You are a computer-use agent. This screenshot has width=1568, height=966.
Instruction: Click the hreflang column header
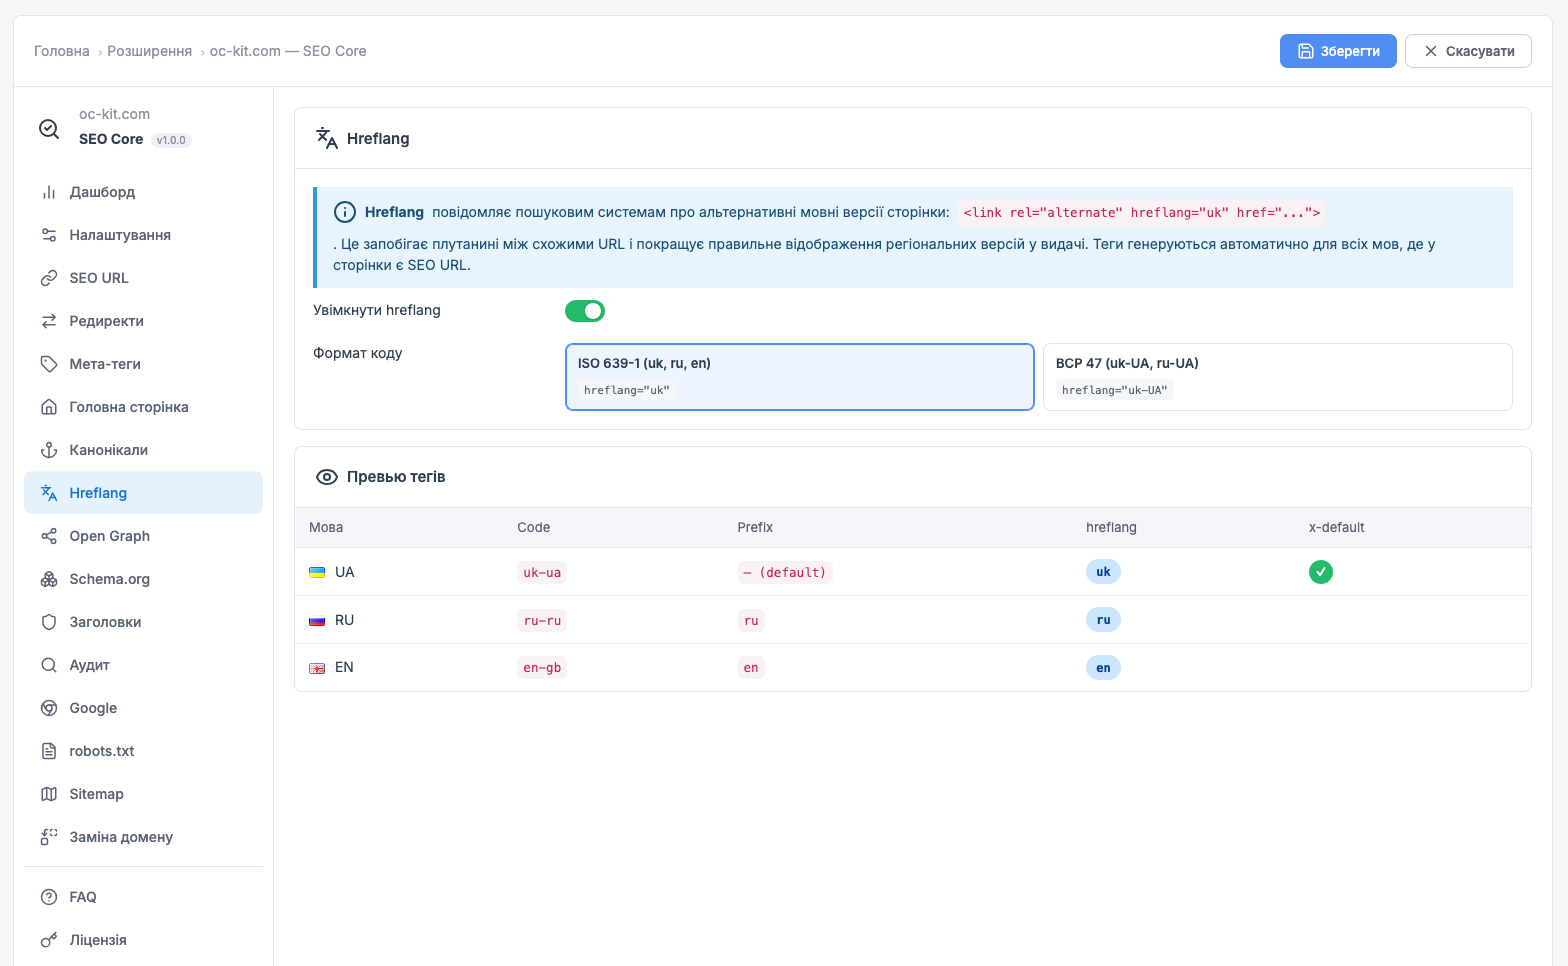coord(1111,527)
